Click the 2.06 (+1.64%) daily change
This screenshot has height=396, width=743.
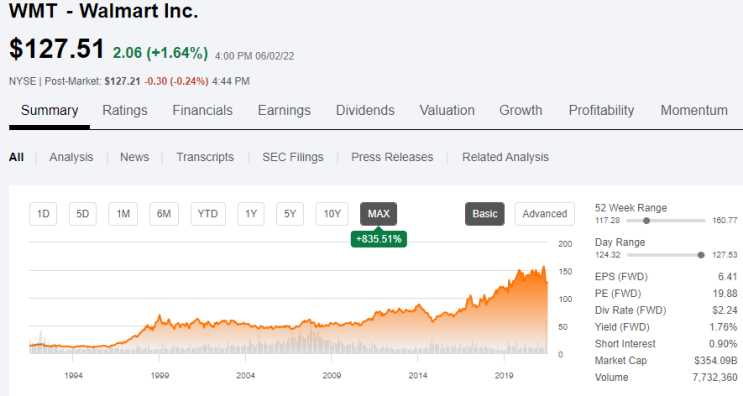point(160,53)
